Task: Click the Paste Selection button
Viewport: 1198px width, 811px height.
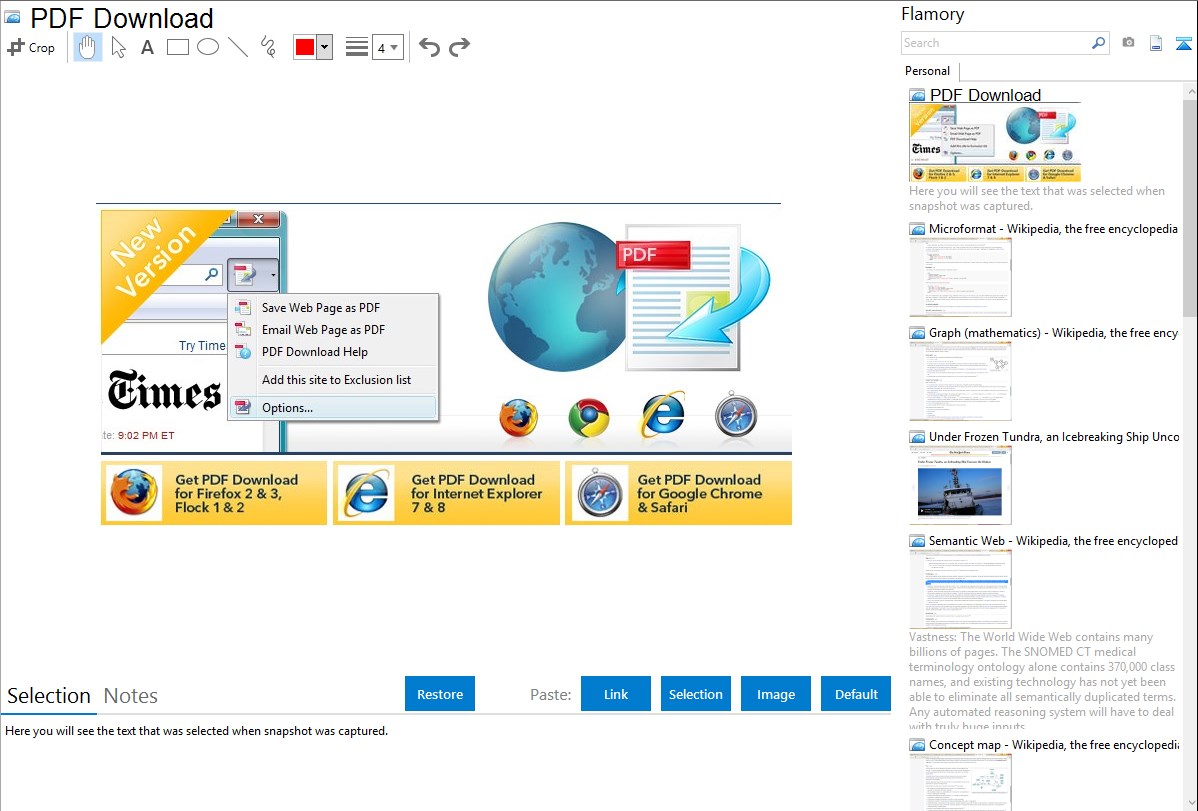Action: (695, 694)
